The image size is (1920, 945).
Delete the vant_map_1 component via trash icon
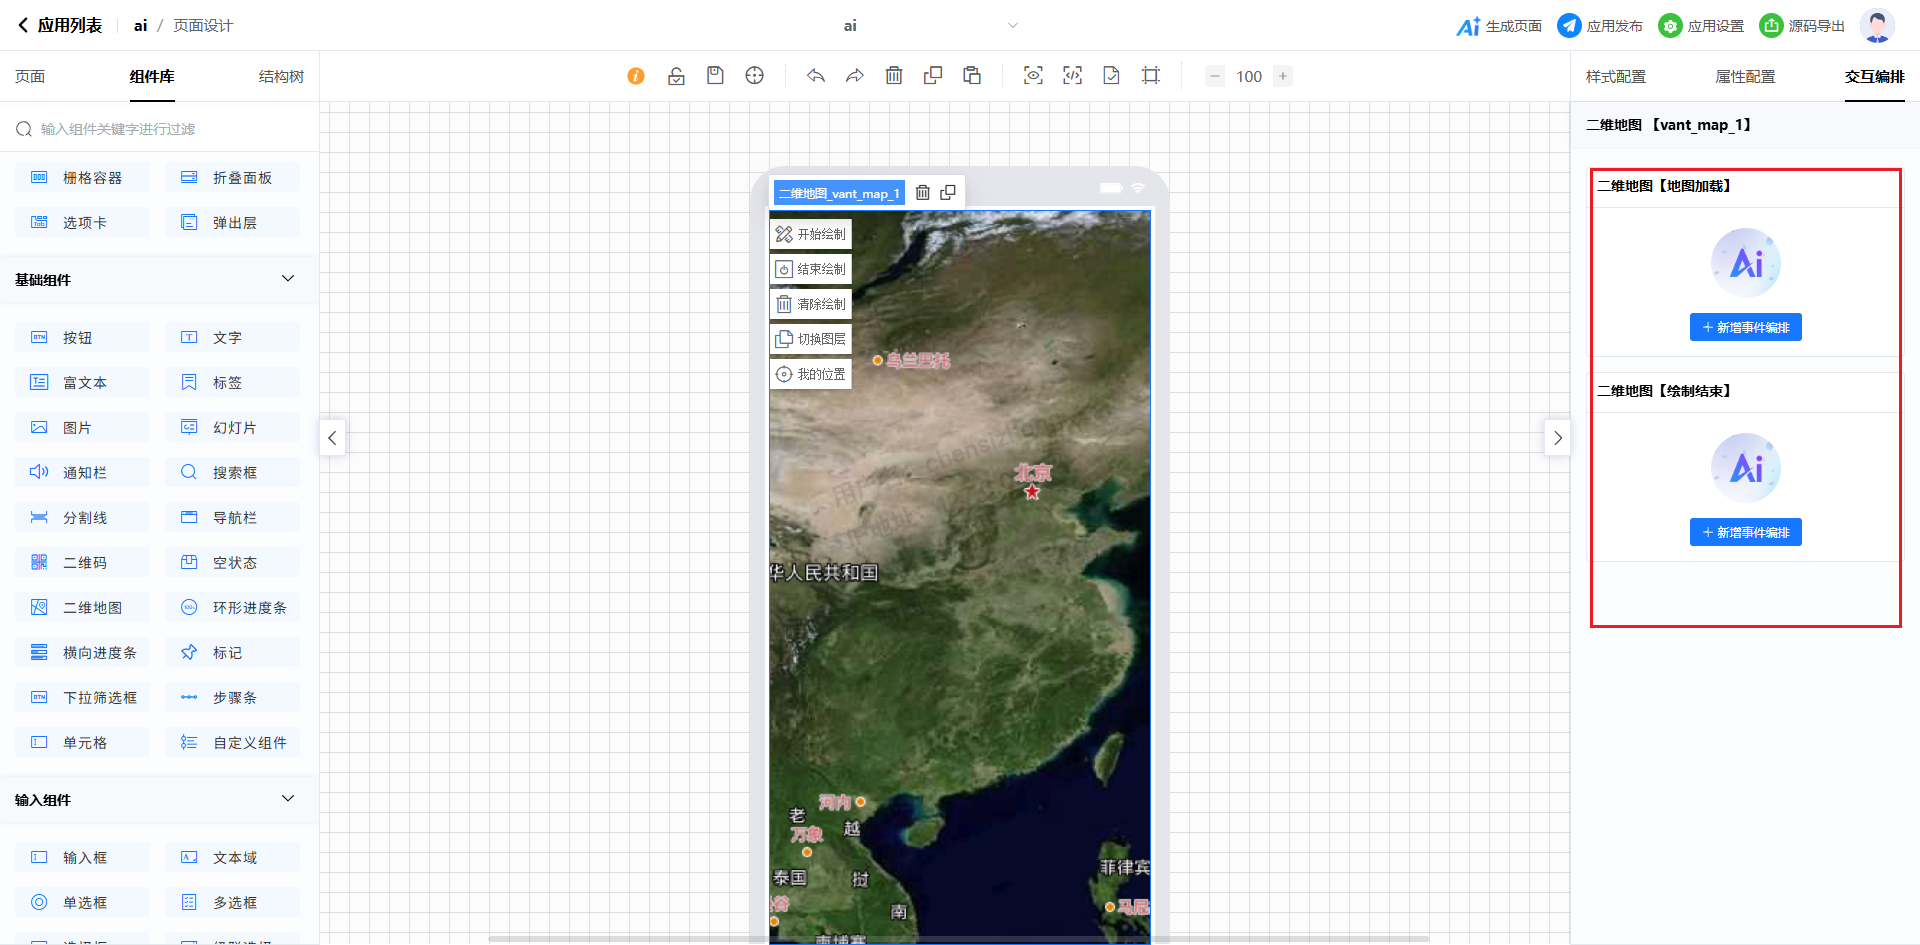pyautogui.click(x=923, y=193)
